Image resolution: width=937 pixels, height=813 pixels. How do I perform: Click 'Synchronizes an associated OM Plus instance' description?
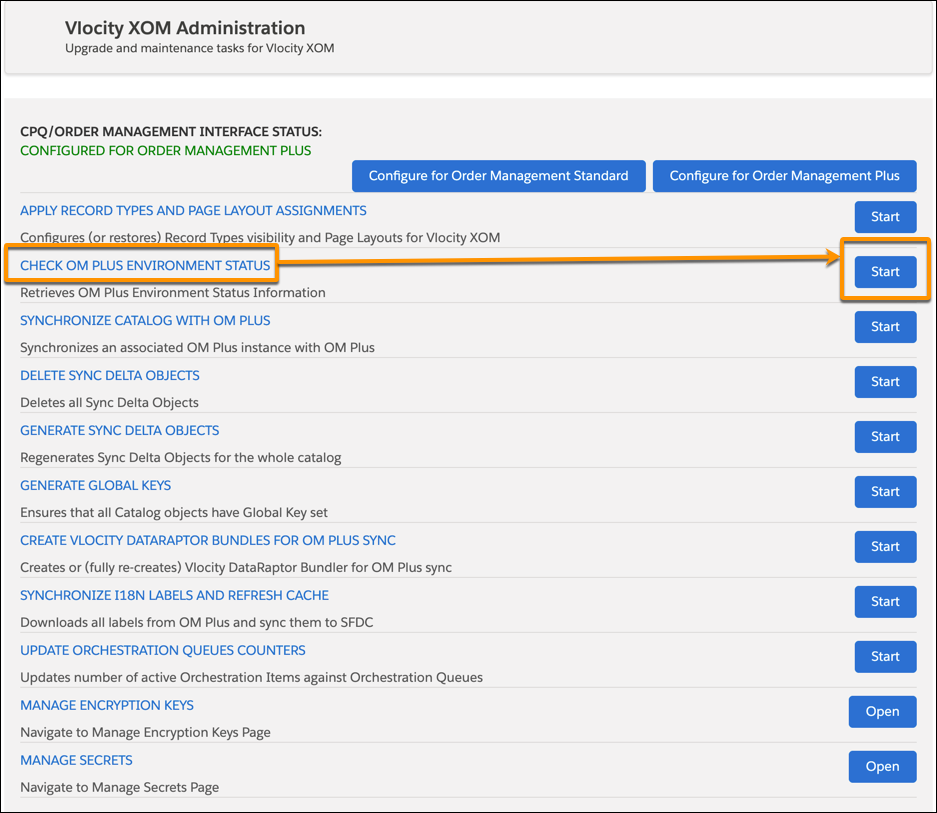[x=197, y=348]
